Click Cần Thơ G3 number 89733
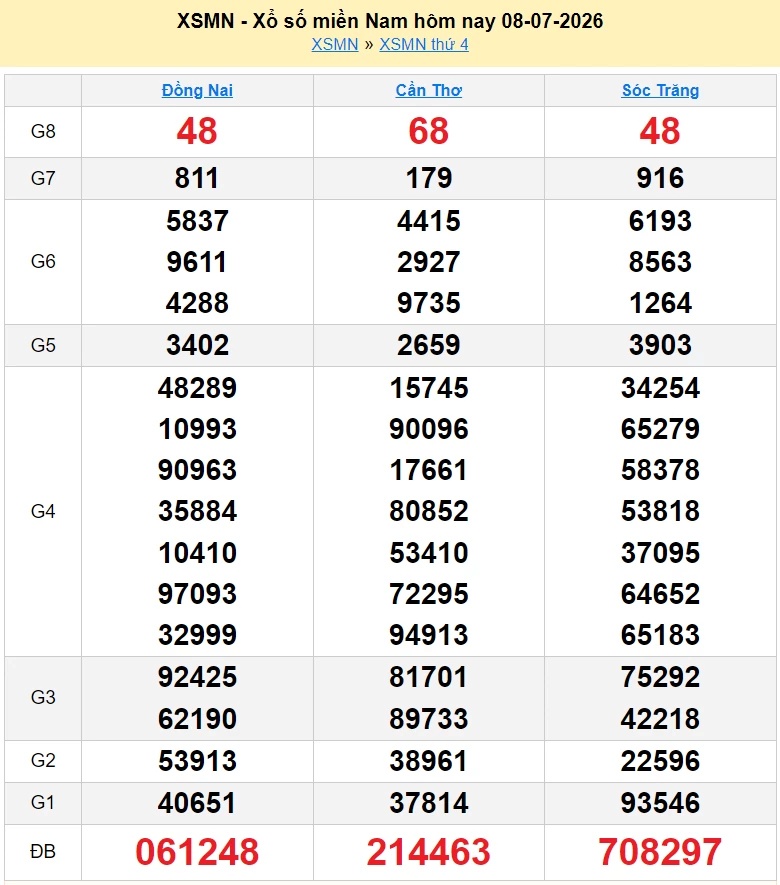The width and height of the screenshot is (780, 885). click(x=429, y=719)
